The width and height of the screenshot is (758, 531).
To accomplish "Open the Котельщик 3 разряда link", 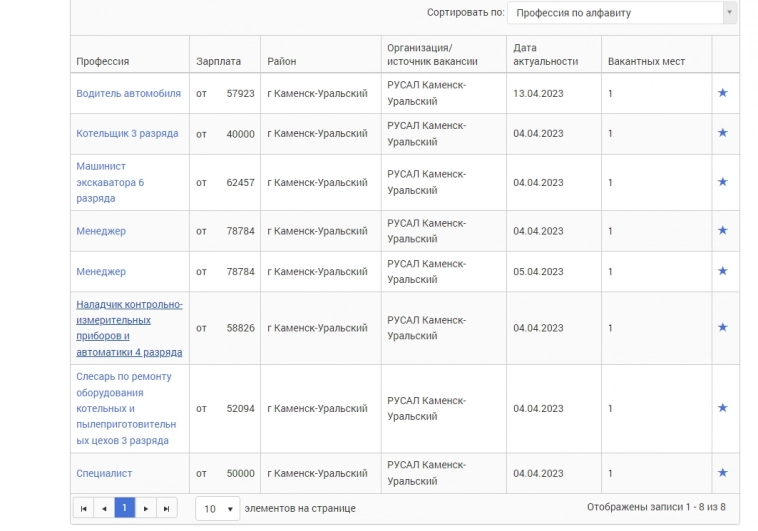I will (x=127, y=133).
